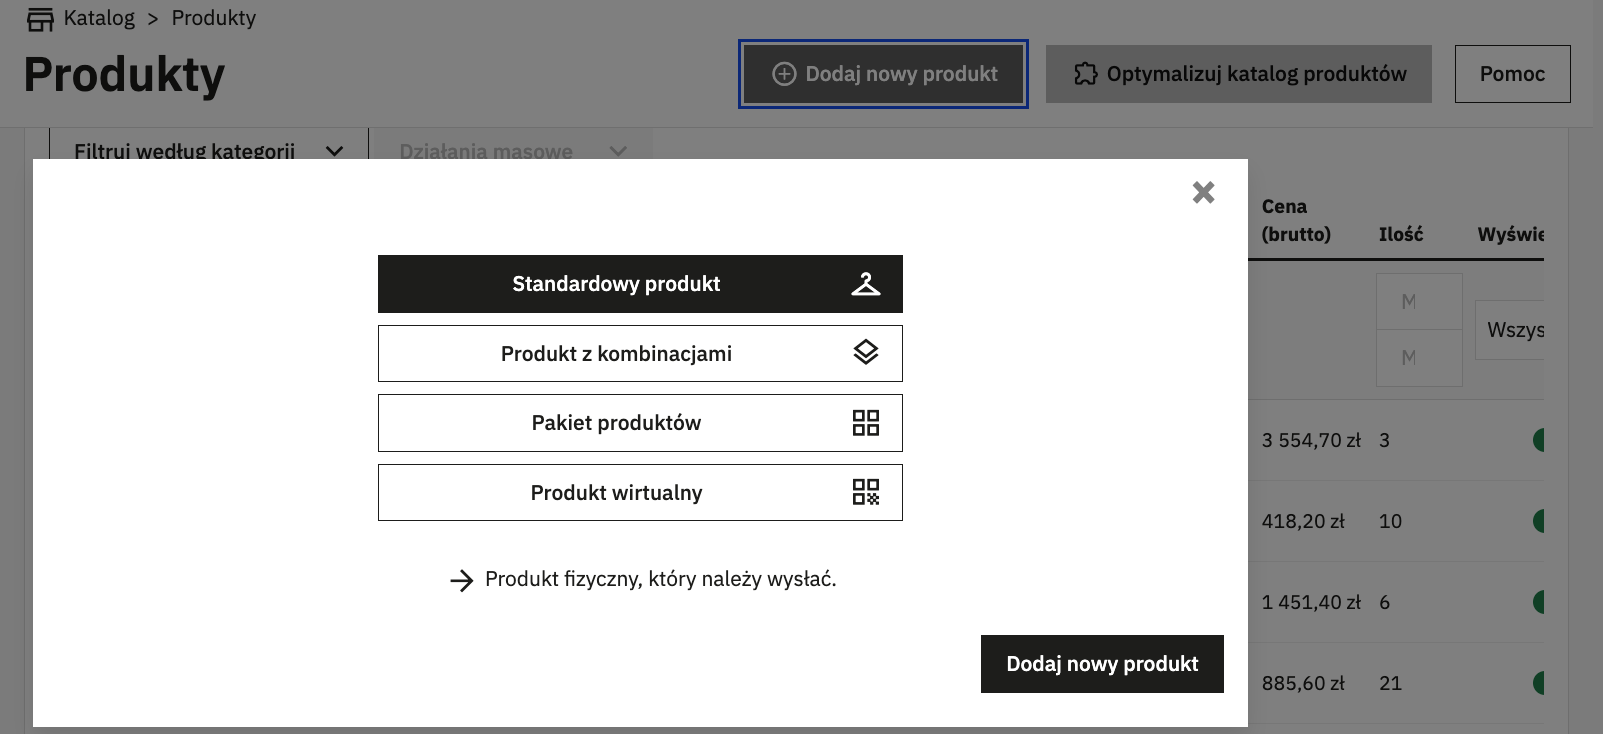Select Produkt wirtualny product type
This screenshot has width=1603, height=734.
(640, 492)
